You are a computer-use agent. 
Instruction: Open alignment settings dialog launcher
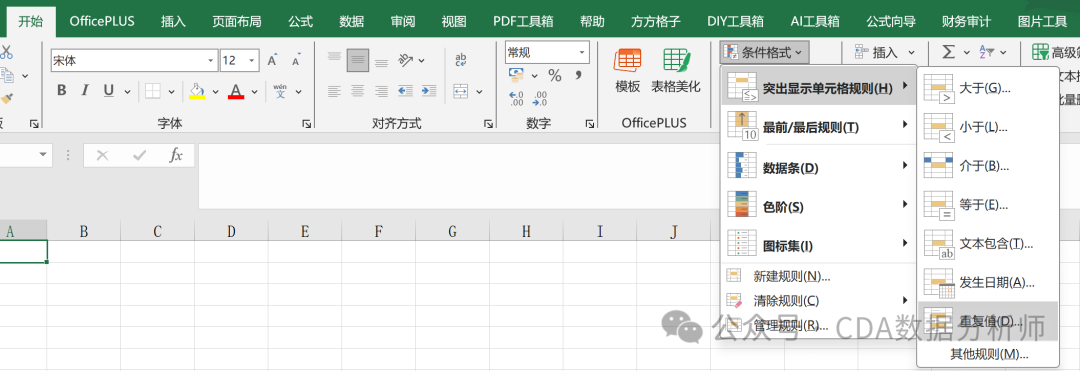pyautogui.click(x=488, y=124)
